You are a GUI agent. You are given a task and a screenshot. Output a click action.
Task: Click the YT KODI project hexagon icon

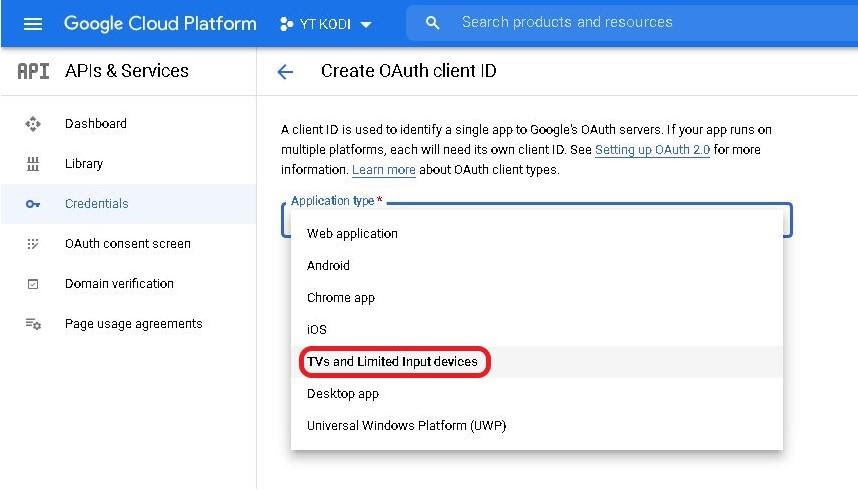(286, 24)
